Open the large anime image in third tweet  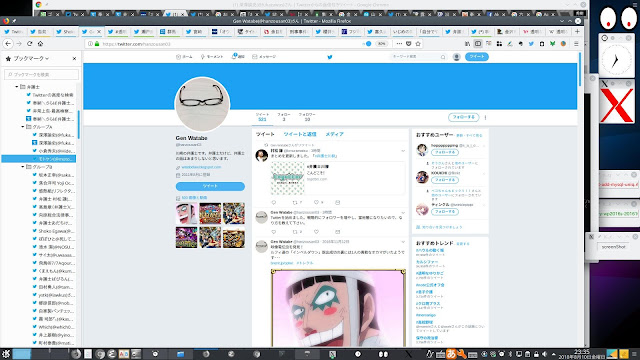pyautogui.click(x=338, y=308)
